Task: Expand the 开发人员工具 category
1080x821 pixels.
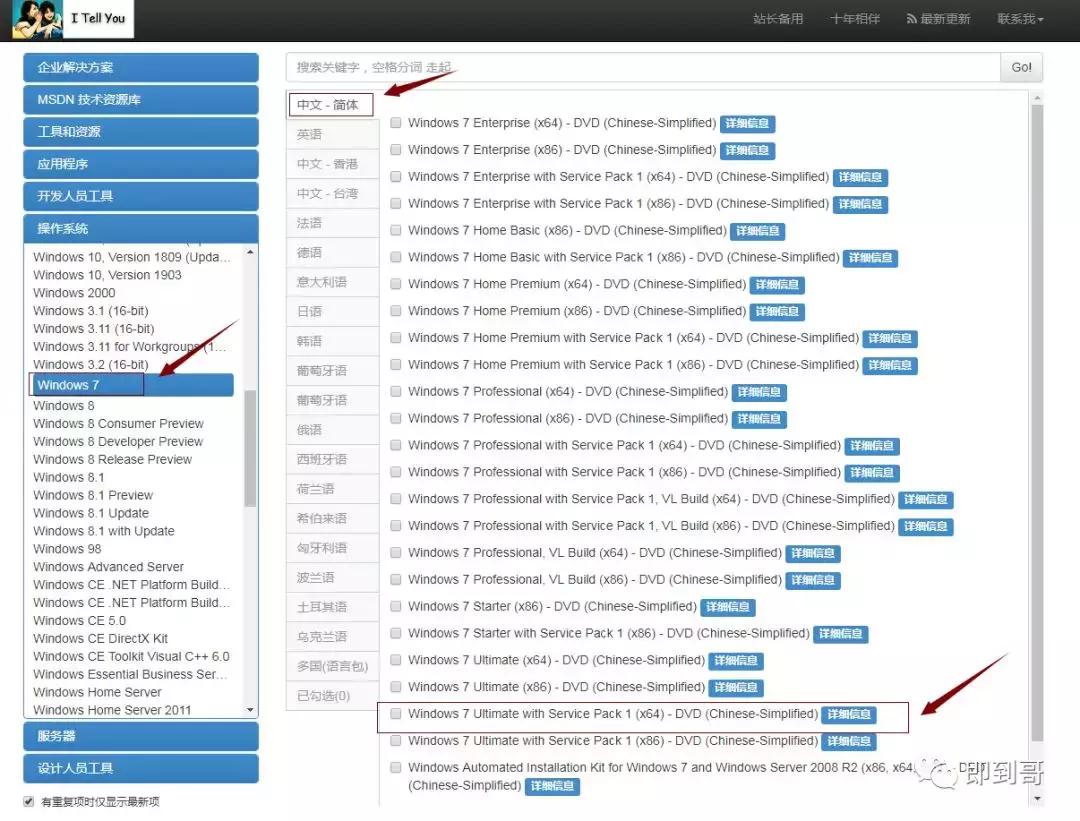Action: [x=141, y=196]
